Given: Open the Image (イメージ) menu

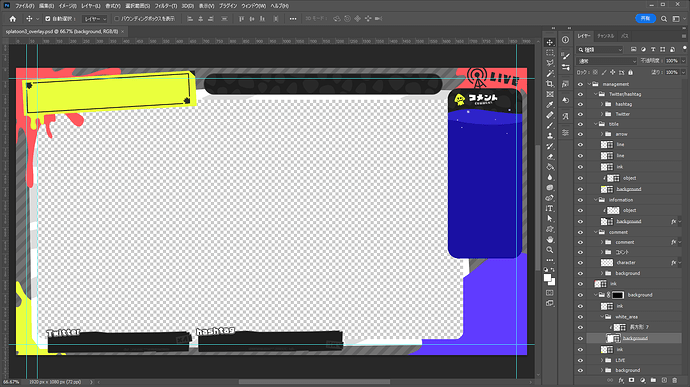Looking at the screenshot, I should coord(67,6).
